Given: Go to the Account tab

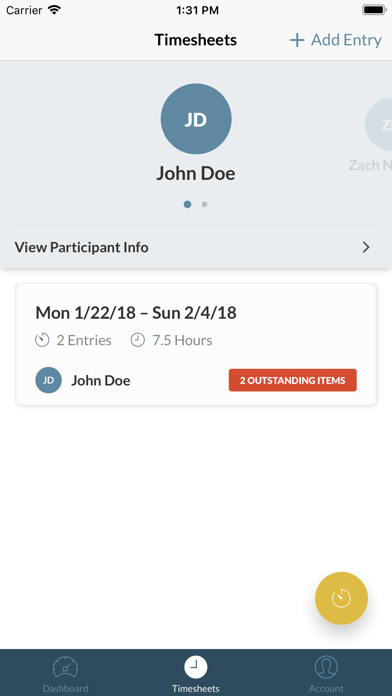Looking at the screenshot, I should (x=326, y=674).
